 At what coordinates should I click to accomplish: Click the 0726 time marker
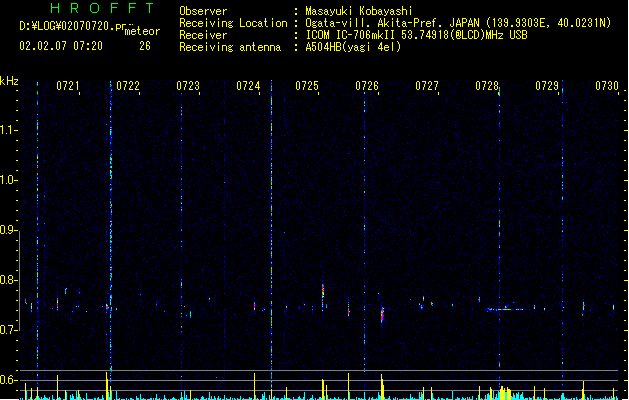(x=367, y=86)
